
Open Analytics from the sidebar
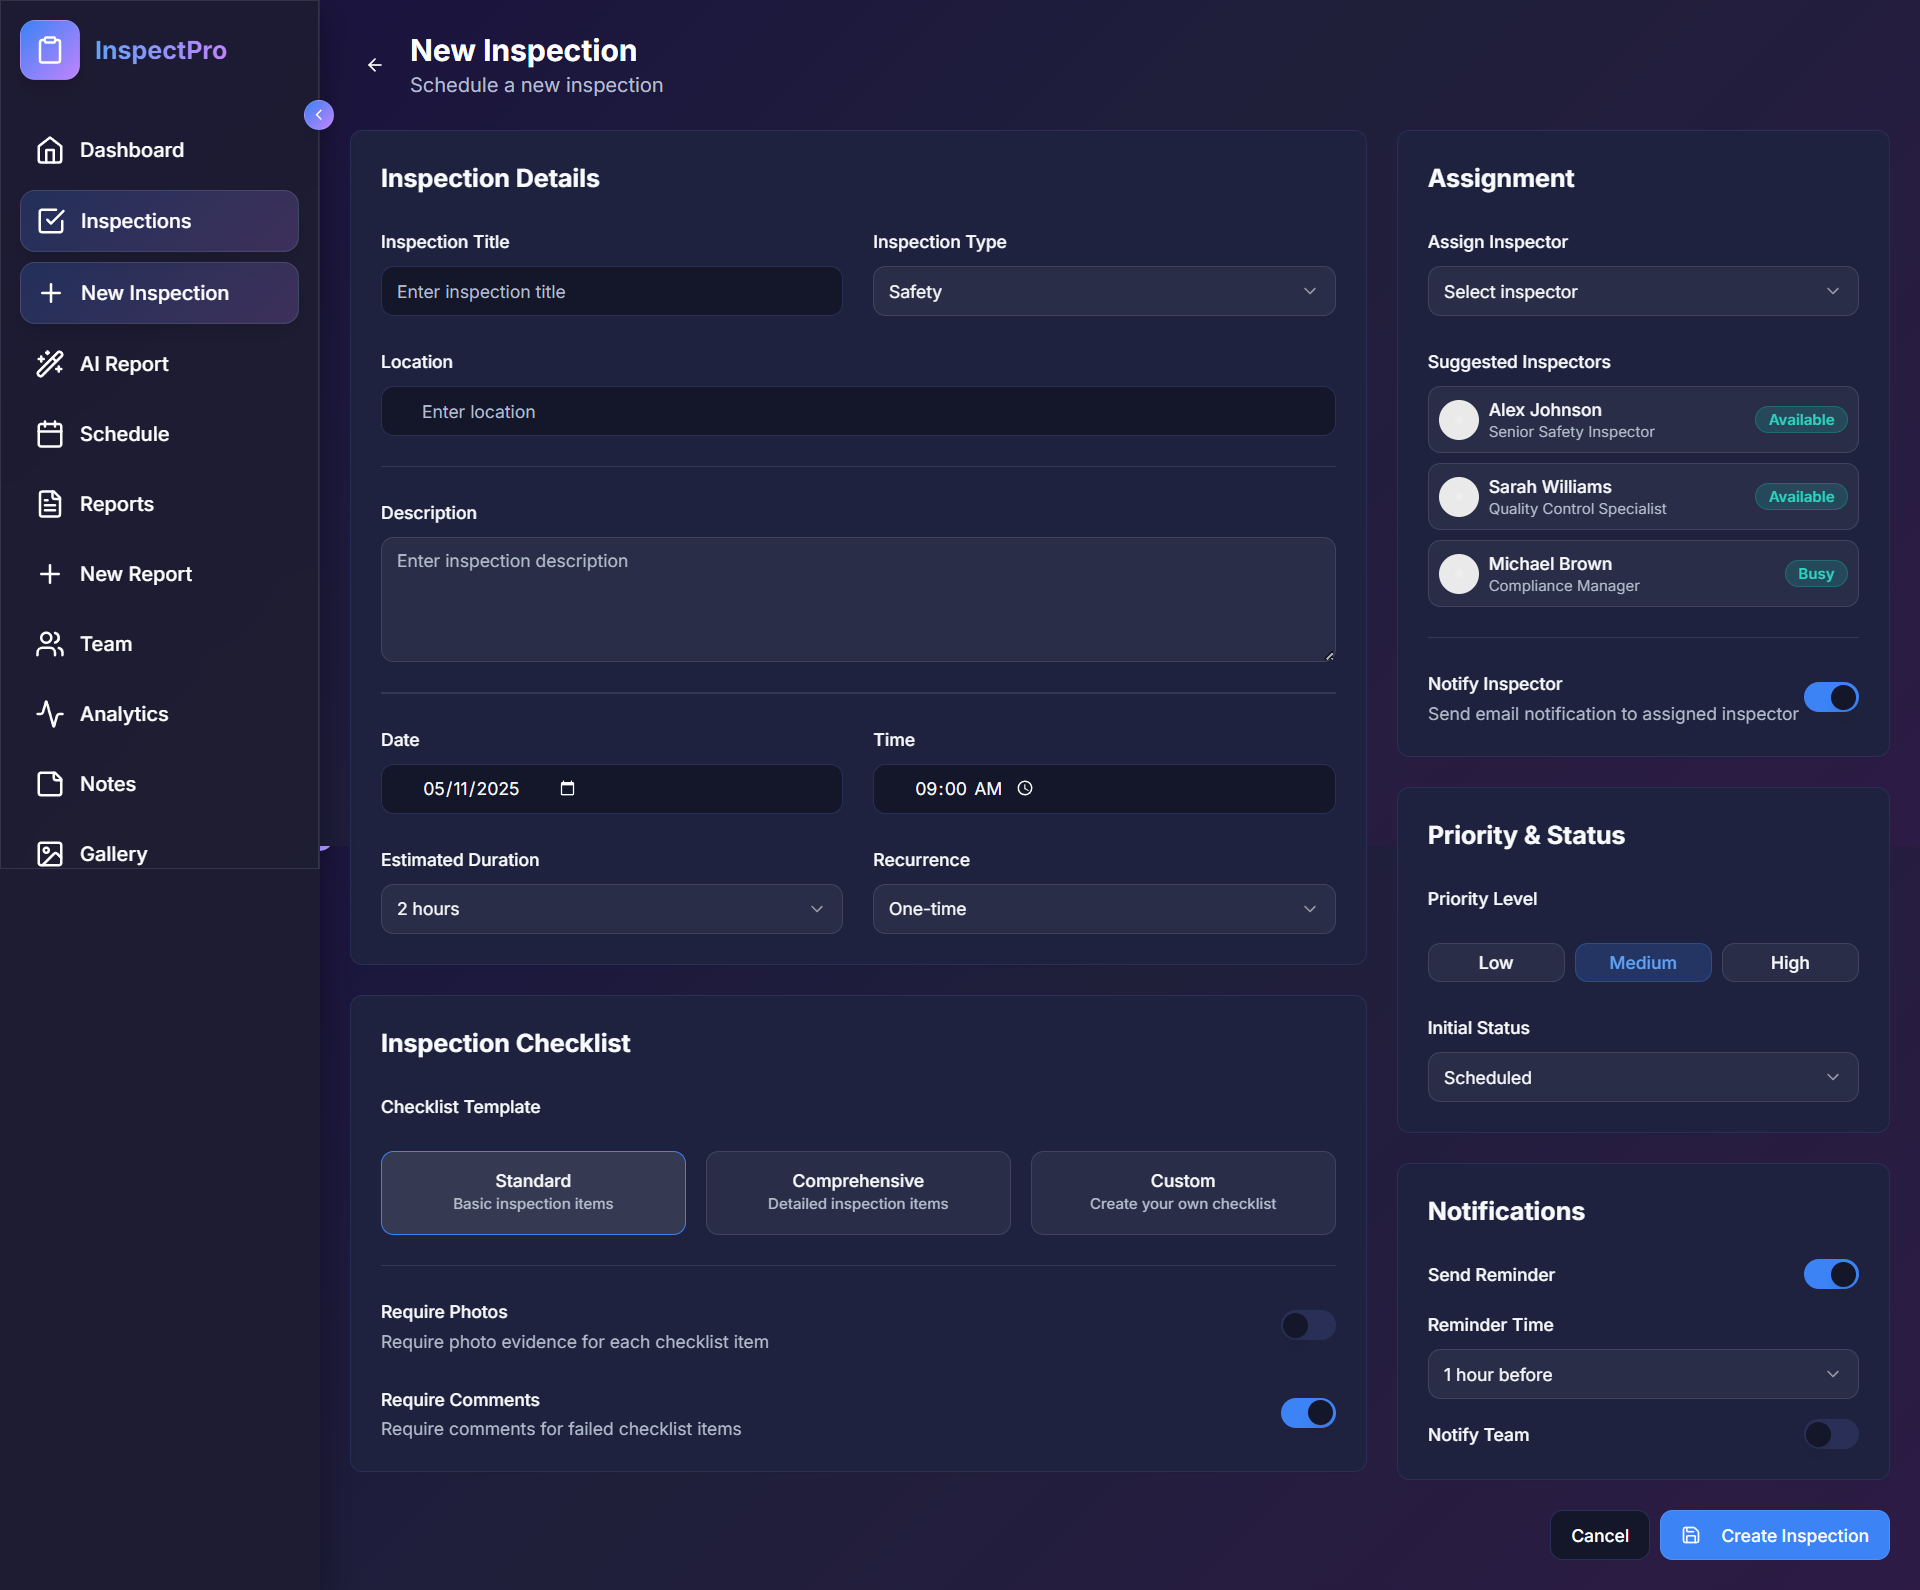159,714
